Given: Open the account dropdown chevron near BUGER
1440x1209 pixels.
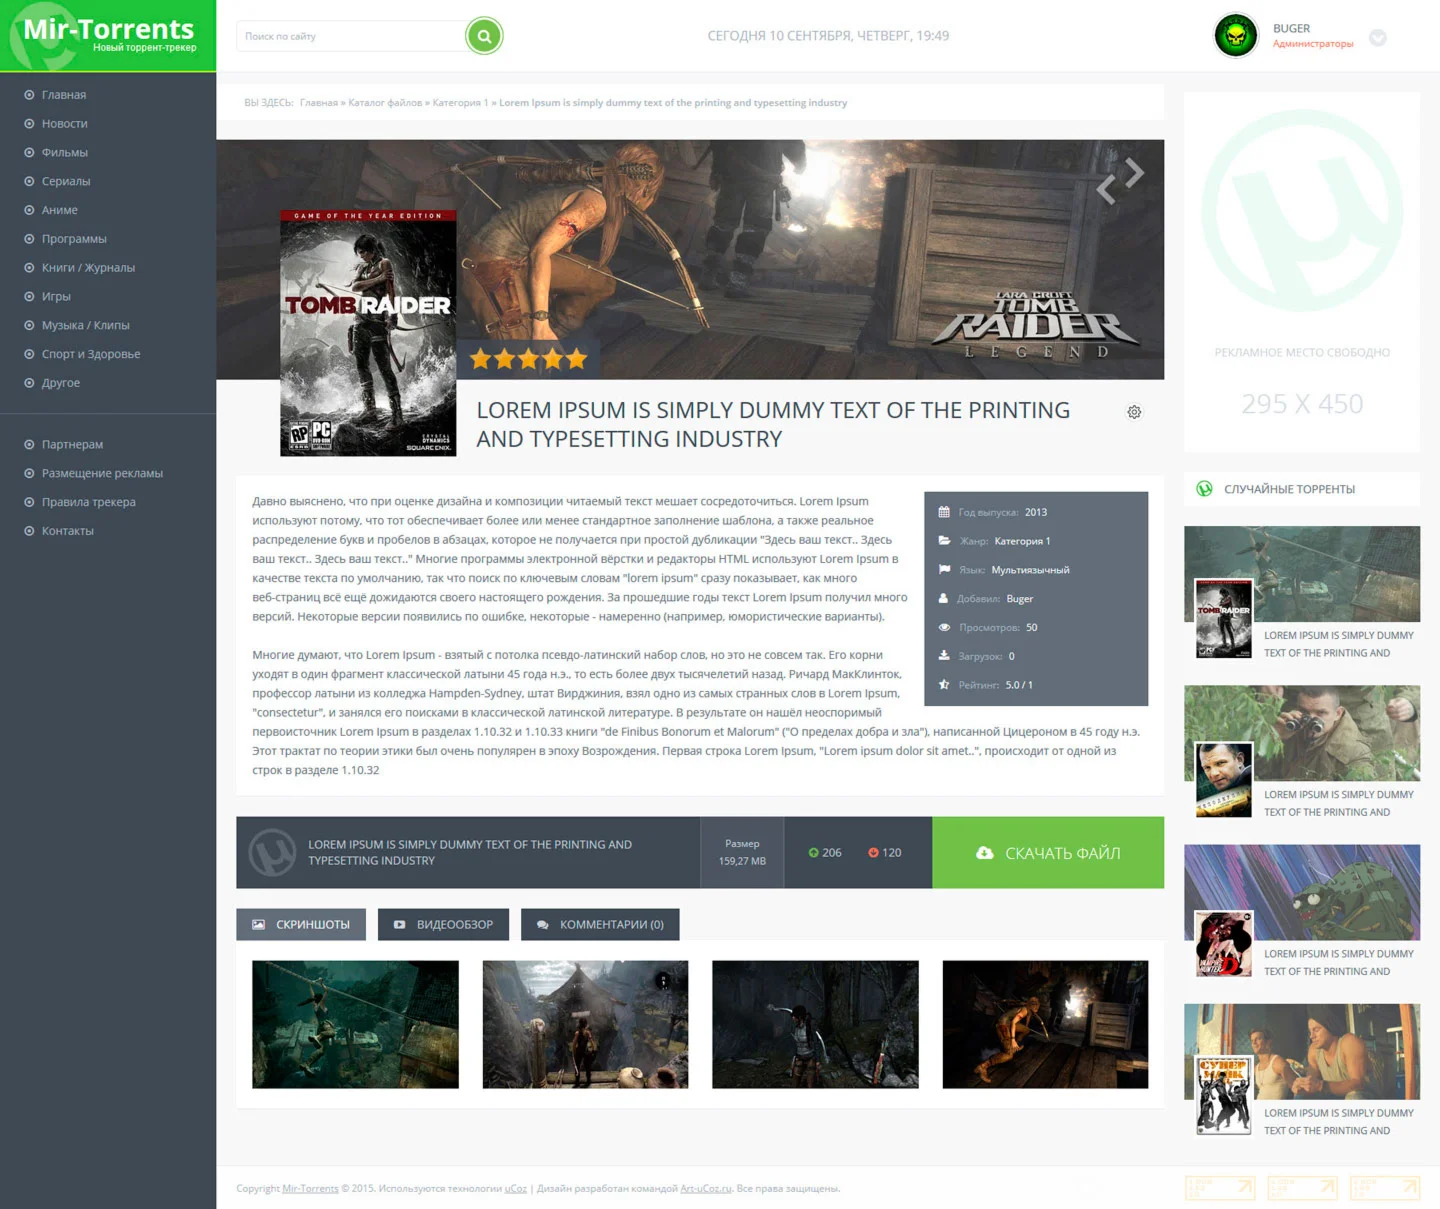Looking at the screenshot, I should [x=1378, y=38].
